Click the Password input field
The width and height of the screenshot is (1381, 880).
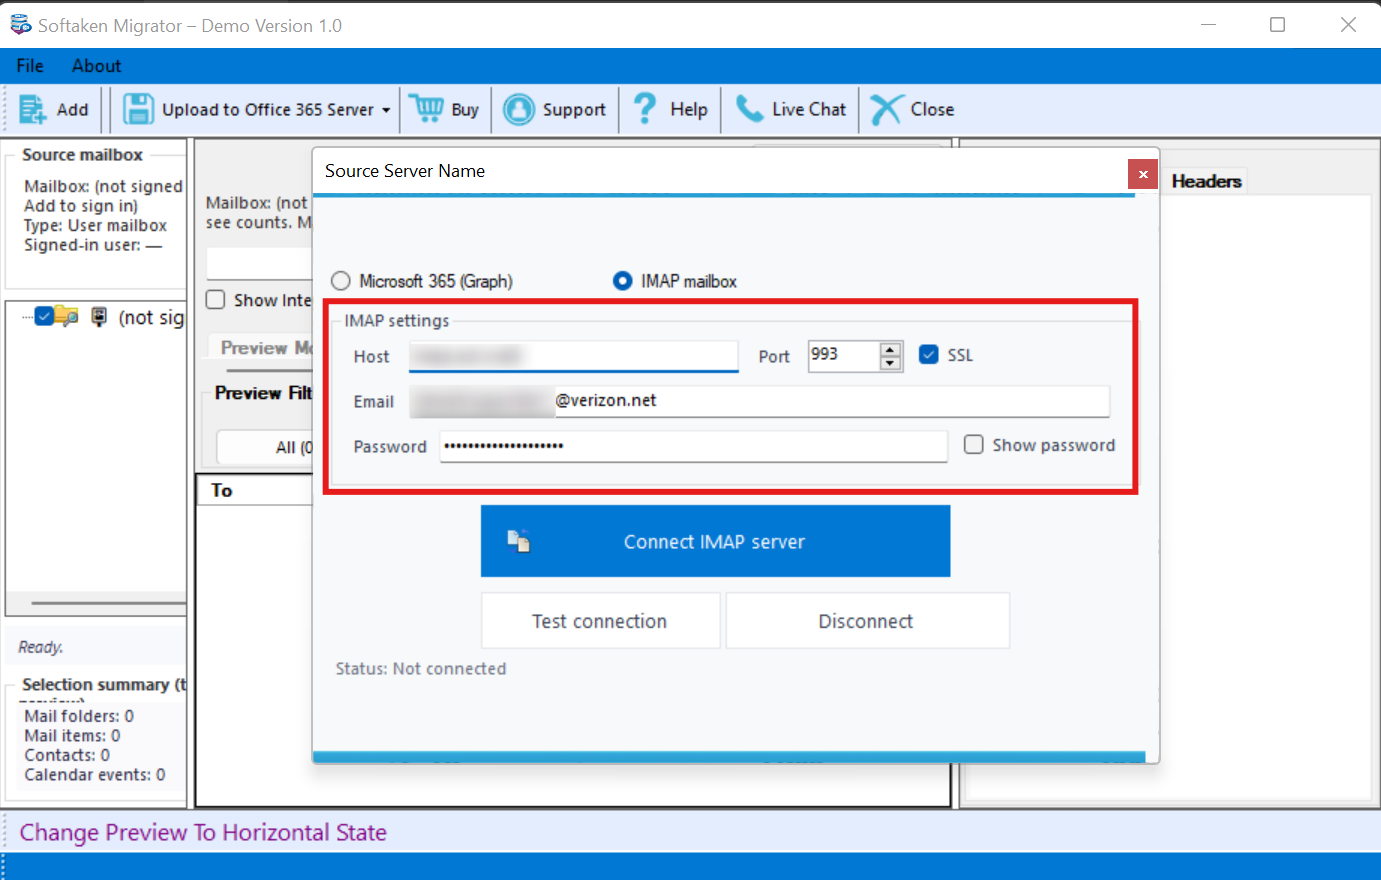pos(693,446)
